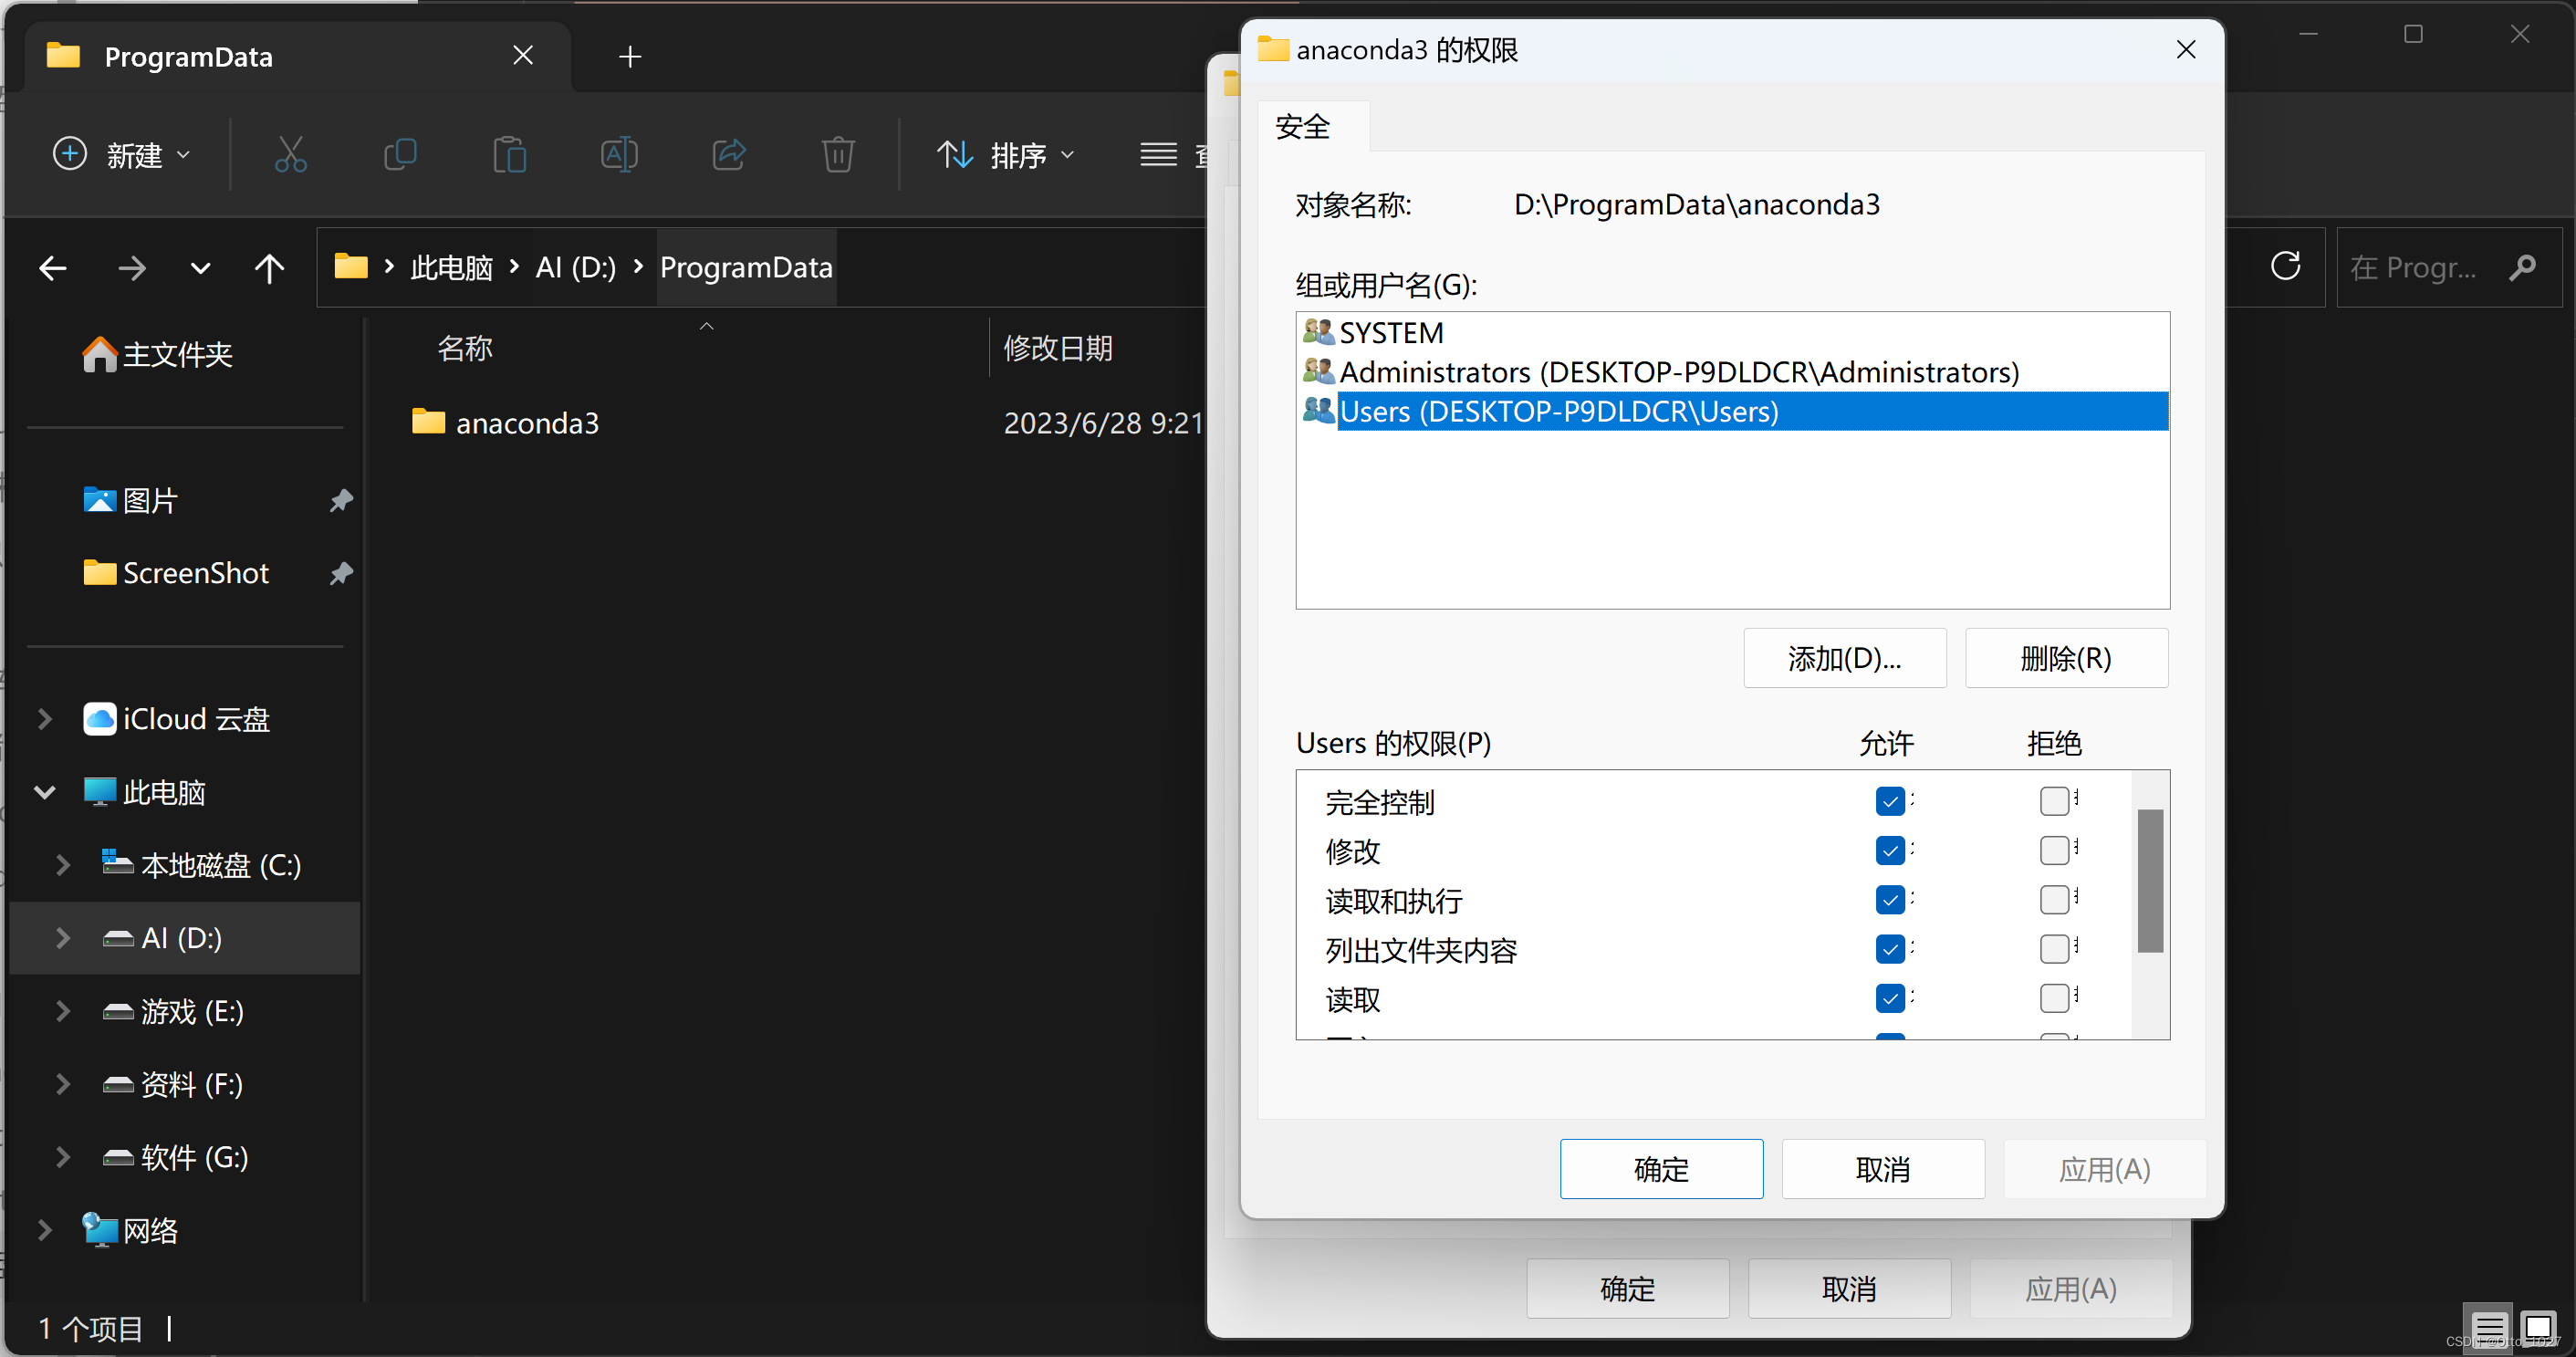Image resolution: width=2576 pixels, height=1357 pixels.
Task: Select 网络 in navigation pane
Action: [130, 1230]
